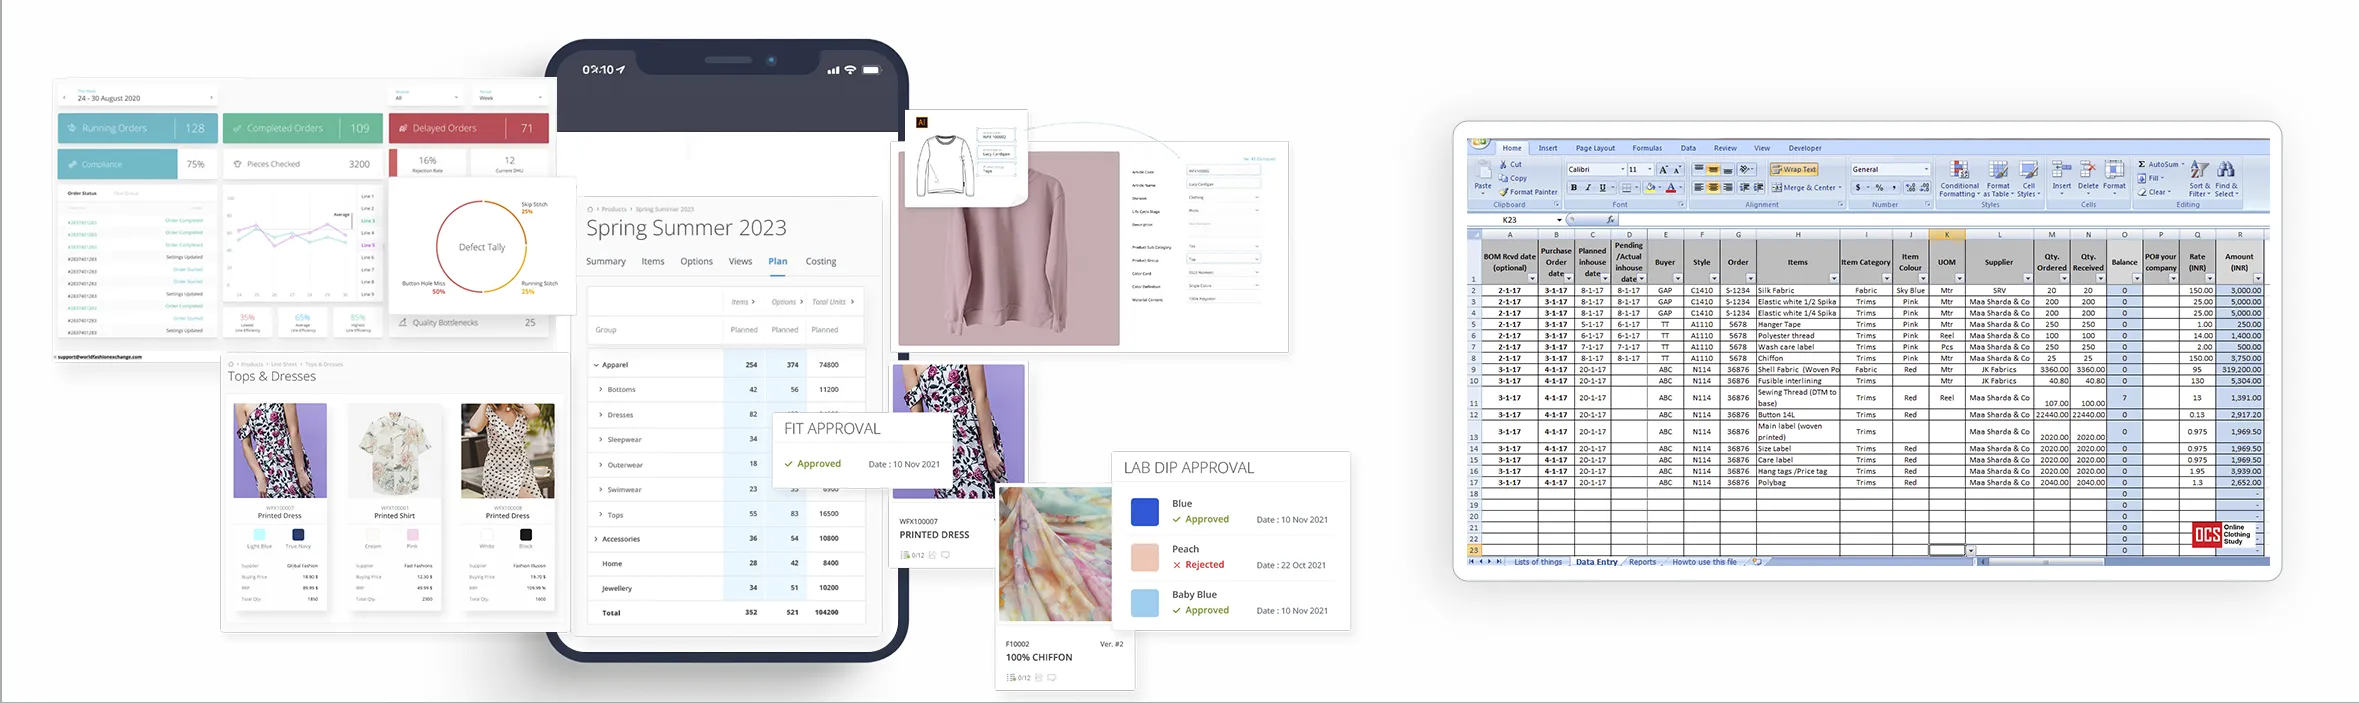Click the Format Painter brush icon
Image resolution: width=2359 pixels, height=703 pixels.
1504,192
